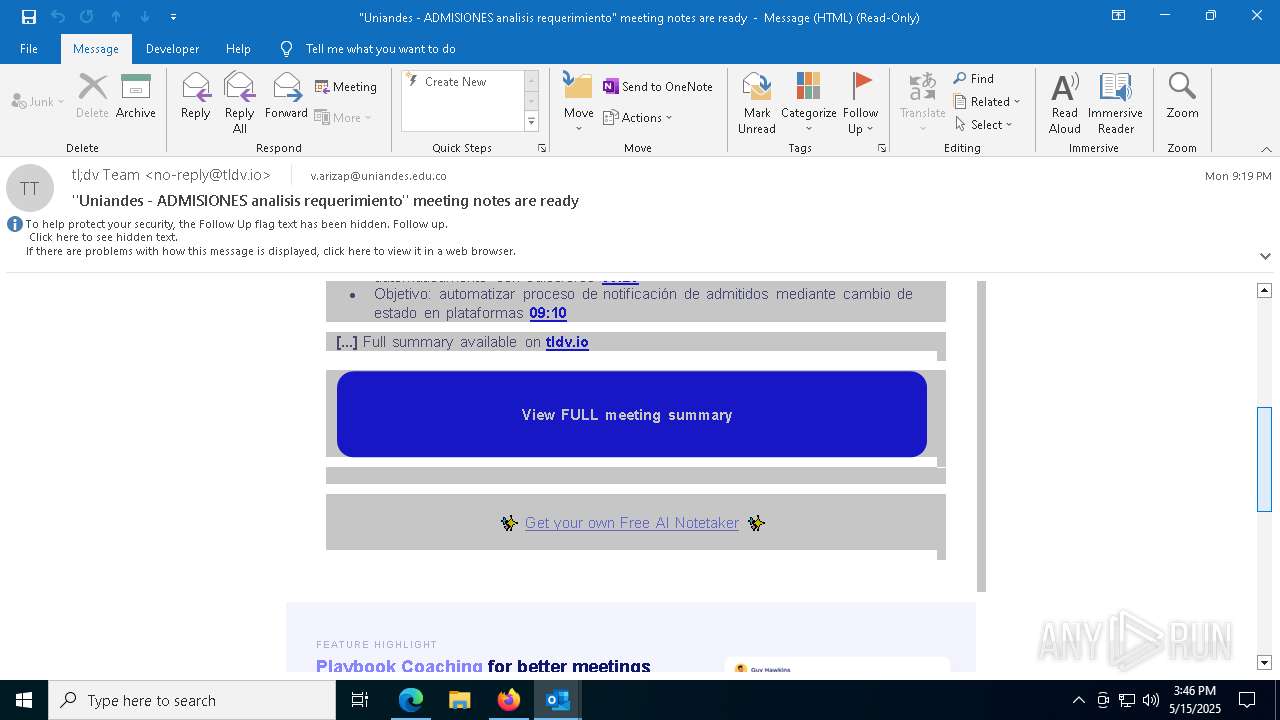Click the volume tray icon
This screenshot has width=1280, height=720.
[x=1151, y=700]
